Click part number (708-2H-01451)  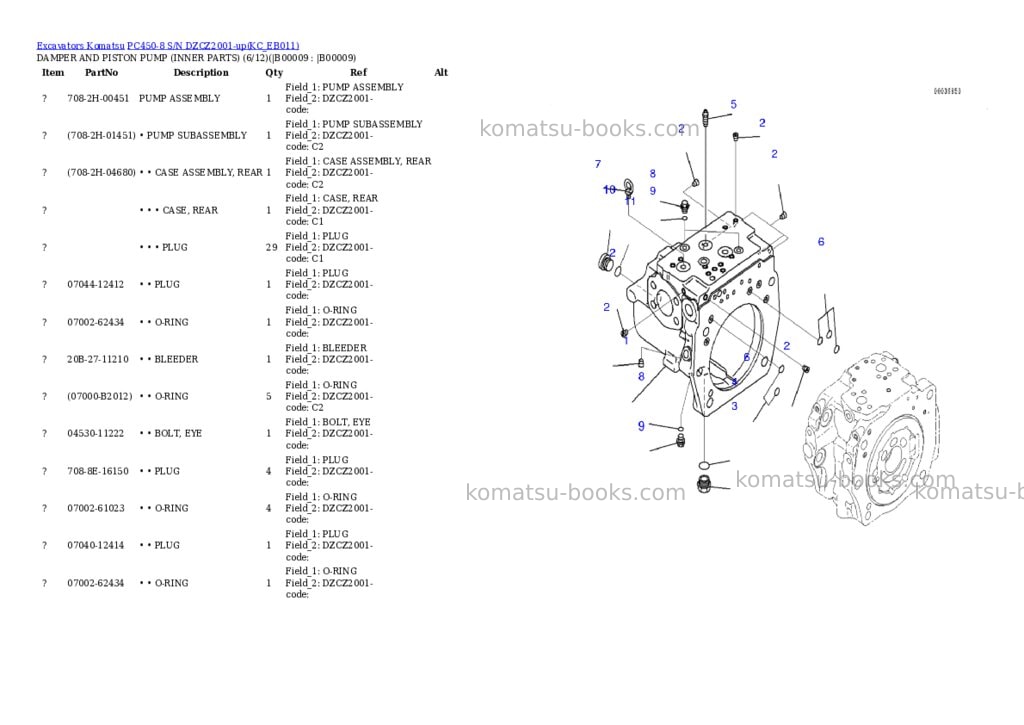(101, 136)
